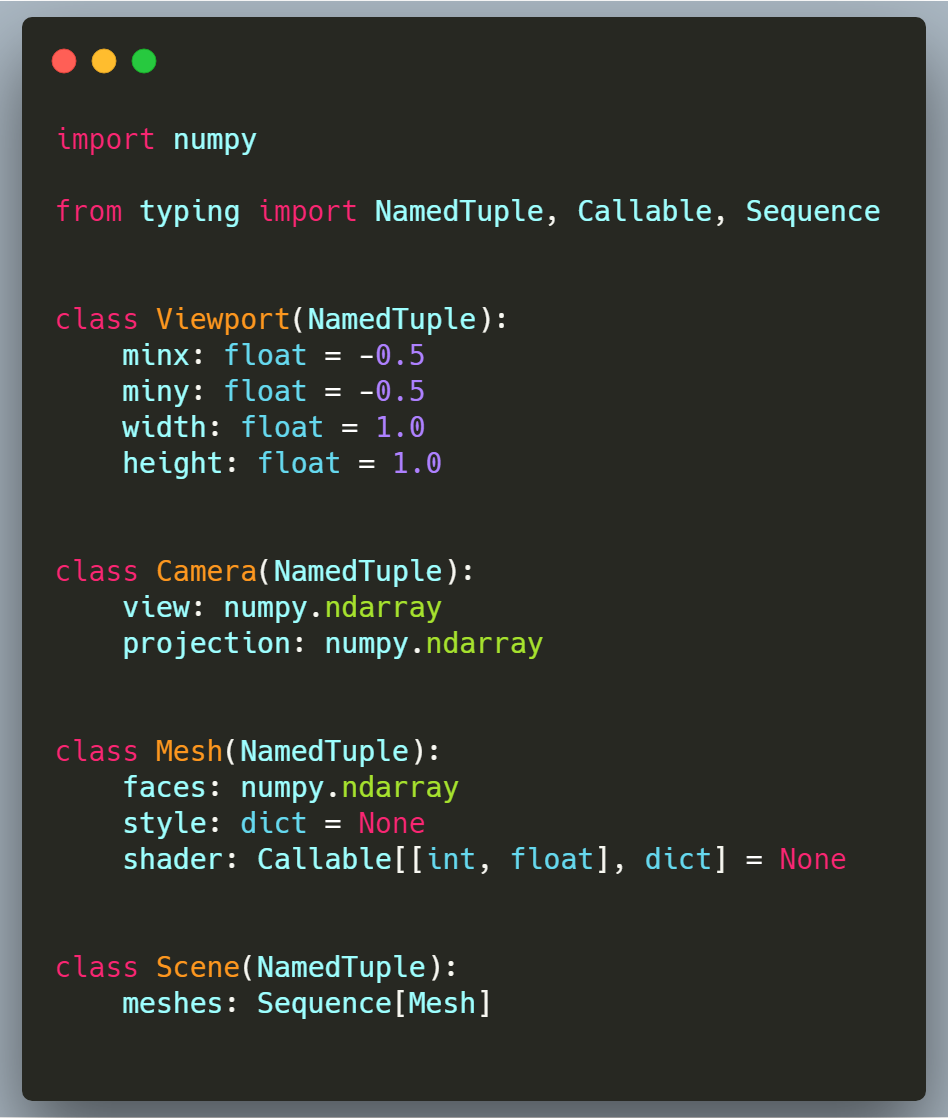Click 'float' on the height line
Image resolution: width=948 pixels, height=1118 pixels.
[x=299, y=463]
